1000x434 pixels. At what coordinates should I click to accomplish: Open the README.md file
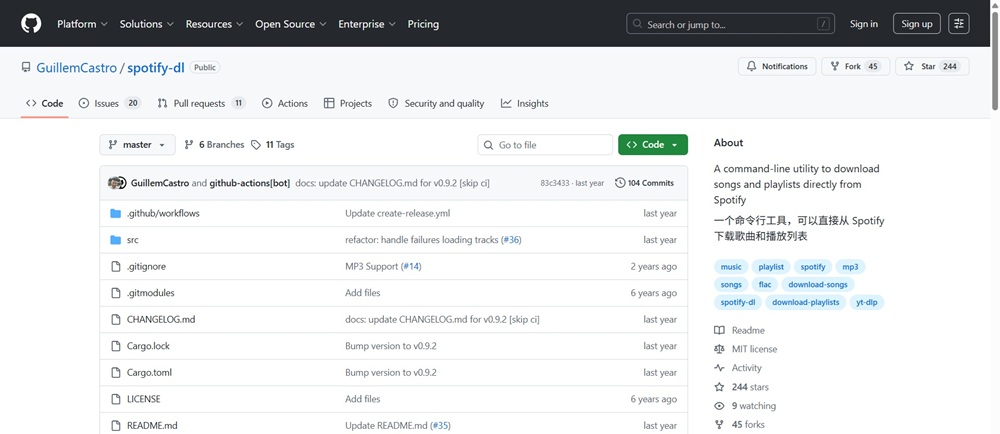152,425
